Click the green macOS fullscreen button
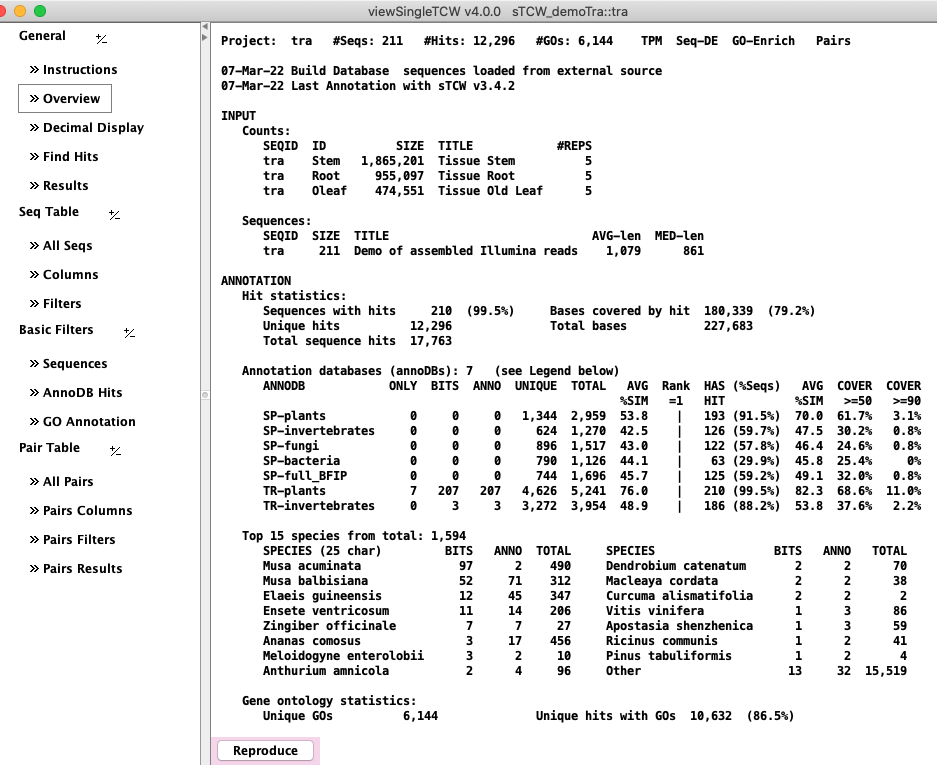The height and width of the screenshot is (765, 937). [40, 10]
